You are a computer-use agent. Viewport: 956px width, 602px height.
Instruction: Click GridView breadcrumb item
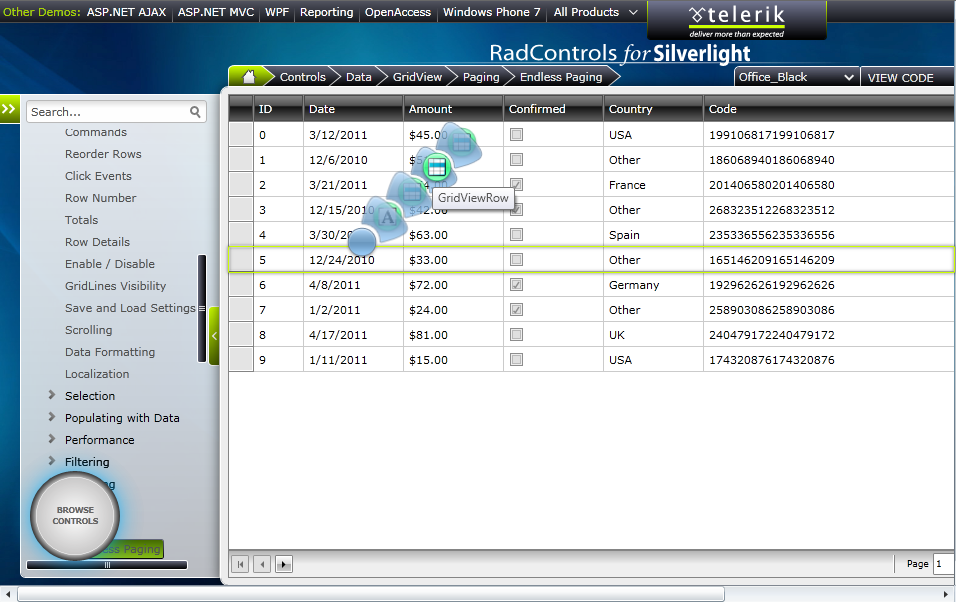pyautogui.click(x=417, y=77)
